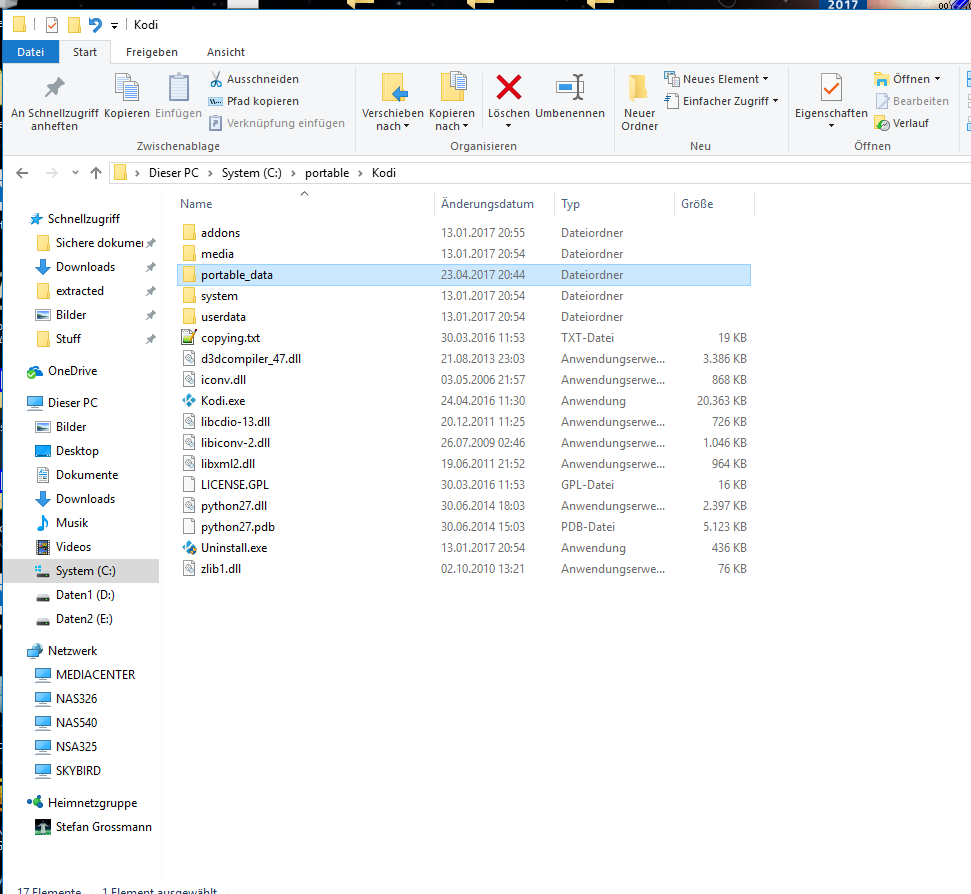Select Uninstall.exe file
This screenshot has width=971, height=894.
(233, 548)
